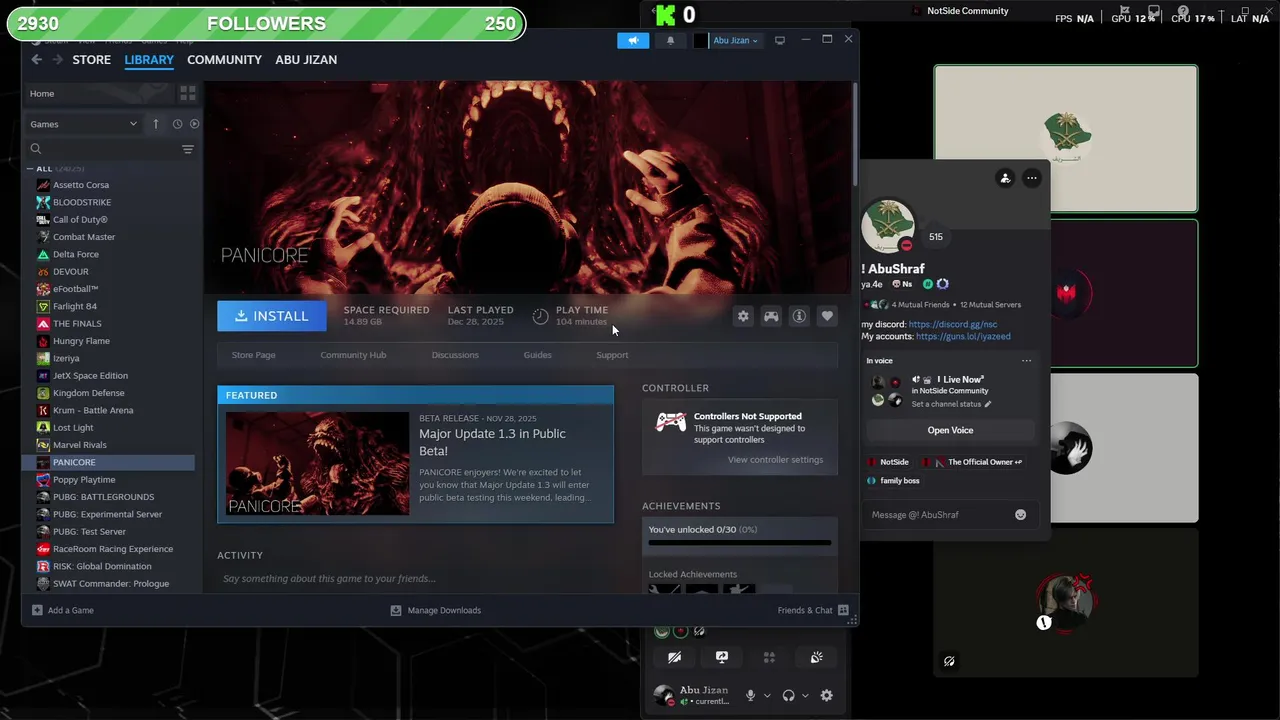Image resolution: width=1280 pixels, height=720 pixels.
Task: Open Discord user settings gear
Action: 826,695
